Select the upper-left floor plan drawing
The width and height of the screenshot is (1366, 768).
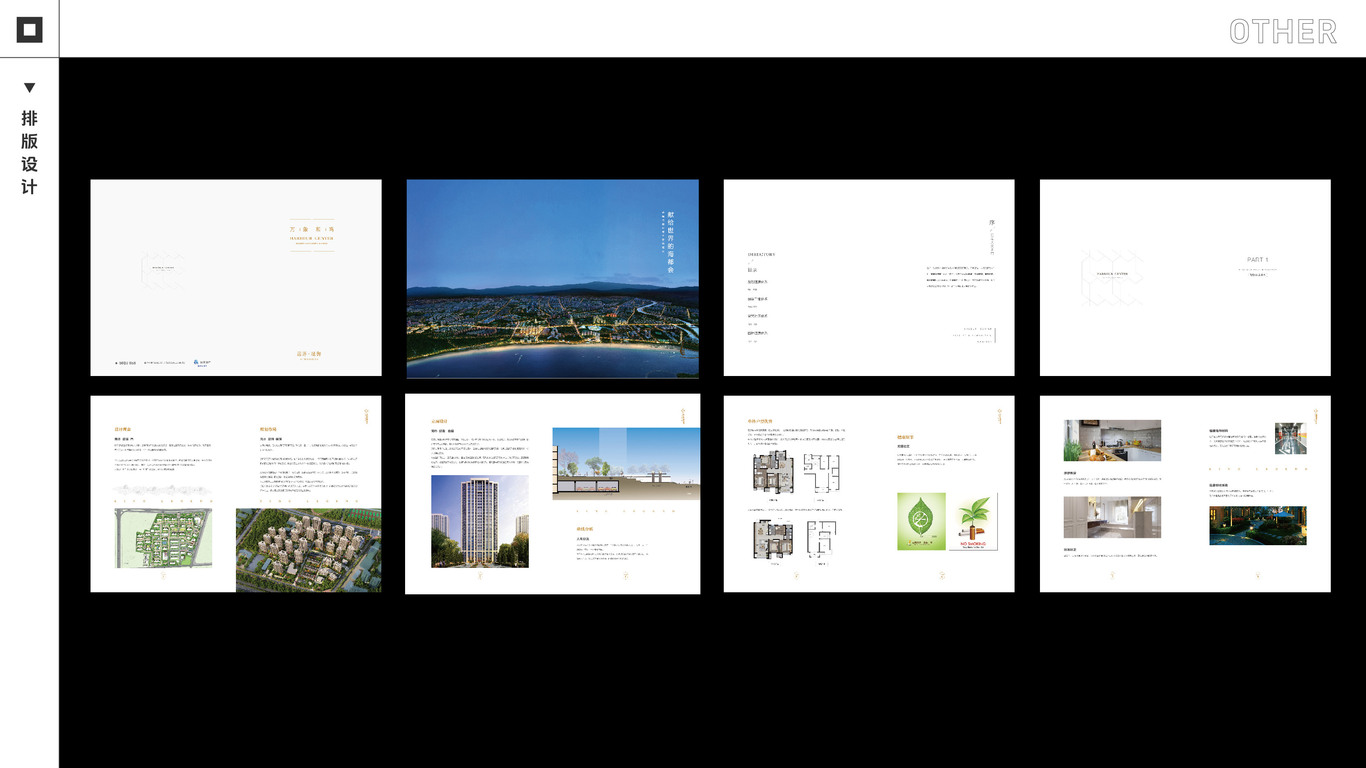point(772,473)
